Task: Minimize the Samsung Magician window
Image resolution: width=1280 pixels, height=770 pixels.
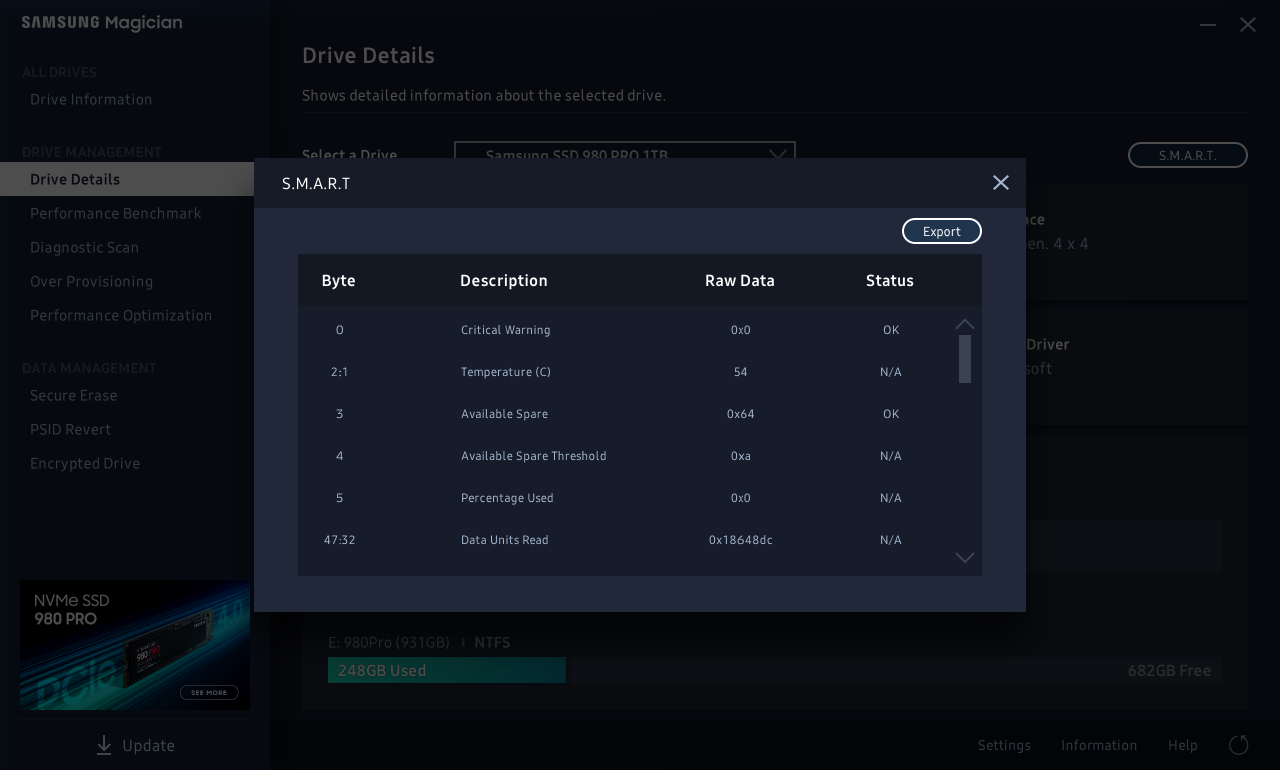Action: tap(1208, 24)
